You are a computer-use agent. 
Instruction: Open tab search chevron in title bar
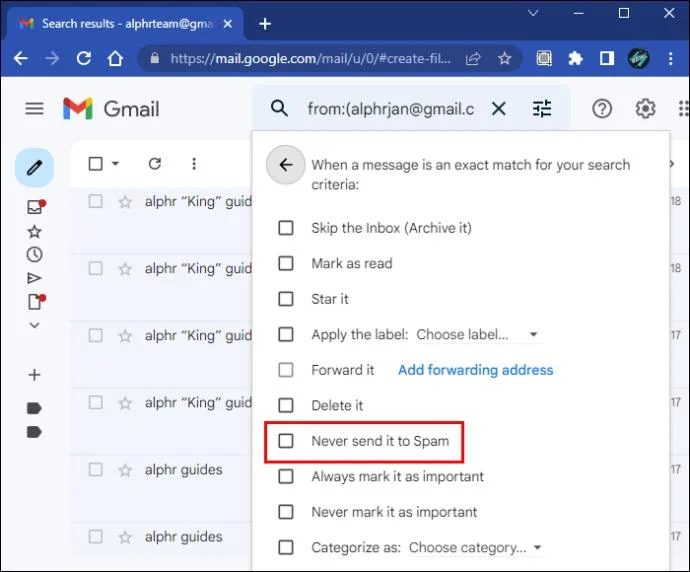(533, 13)
